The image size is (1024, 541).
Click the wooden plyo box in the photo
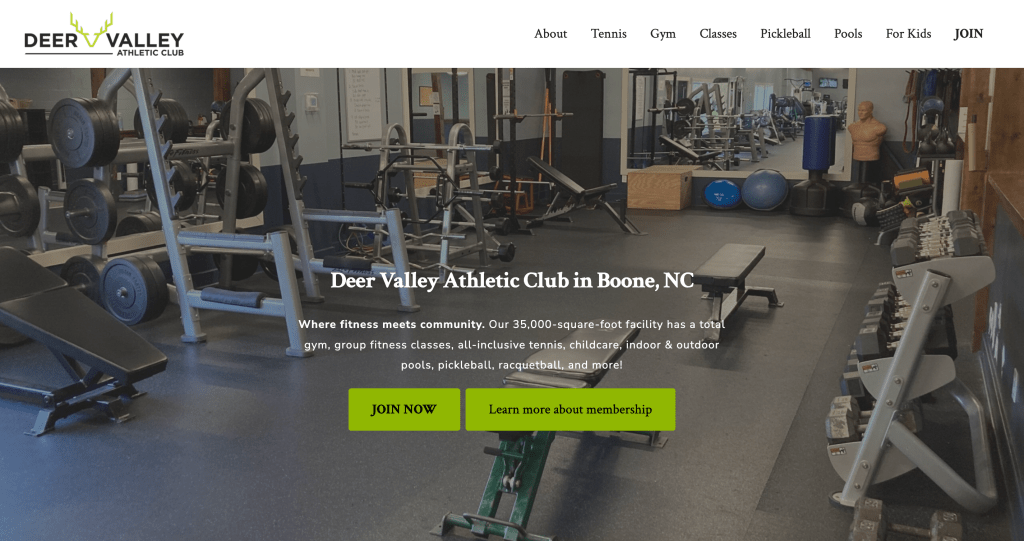[659, 188]
